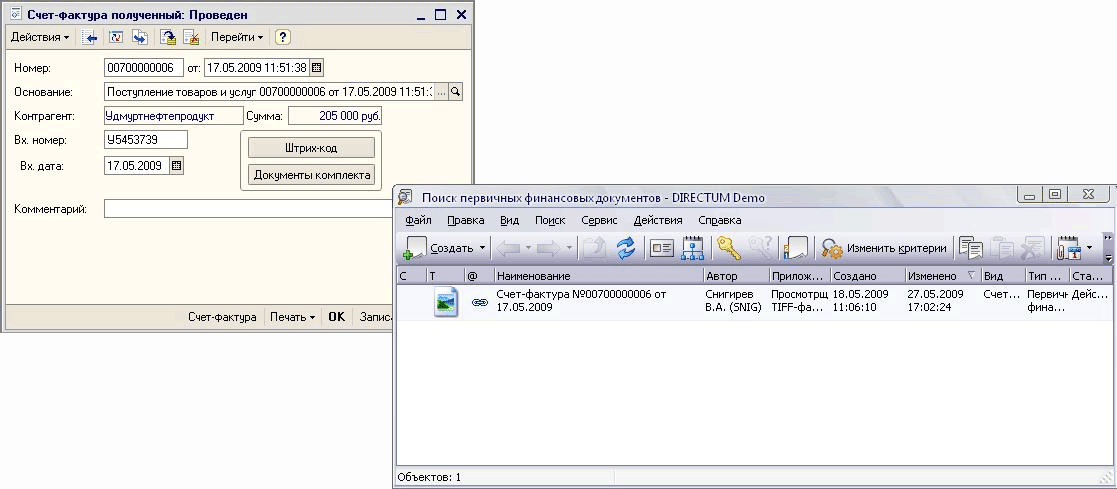Click the card view icon in DIRECTUM toolbar

click(662, 248)
